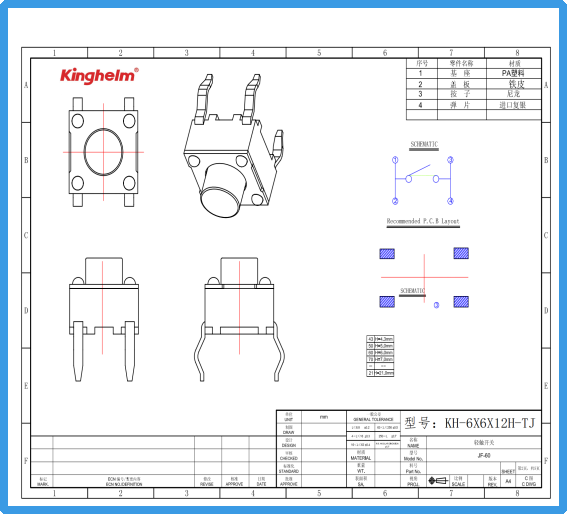Click the 'REVISE' label in the revision block
This screenshot has width=568, height=514.
tap(207, 484)
